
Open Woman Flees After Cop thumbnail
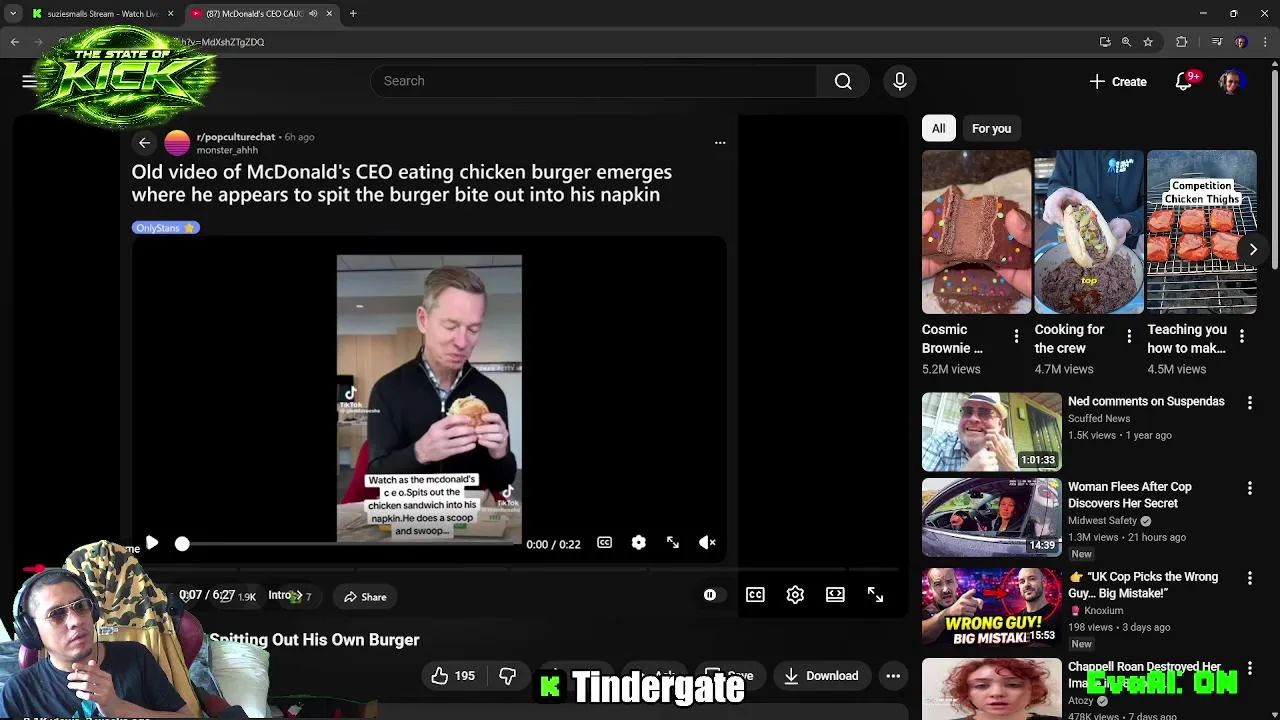click(991, 517)
